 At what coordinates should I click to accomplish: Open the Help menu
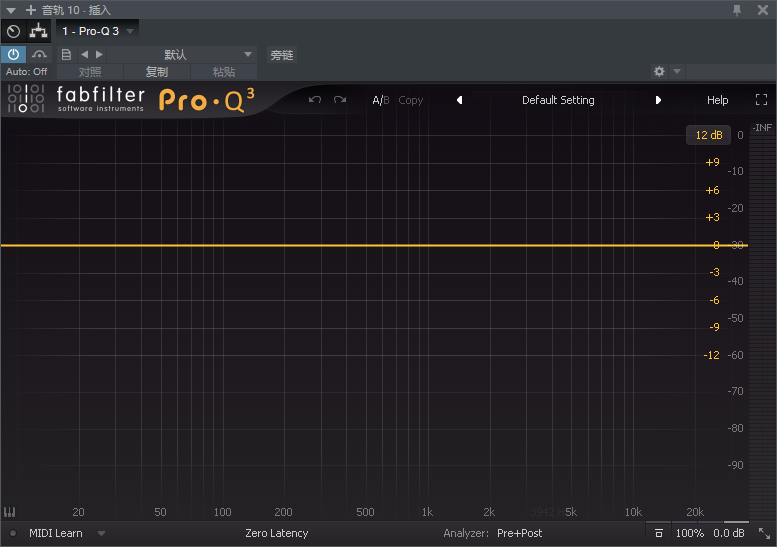pos(717,100)
